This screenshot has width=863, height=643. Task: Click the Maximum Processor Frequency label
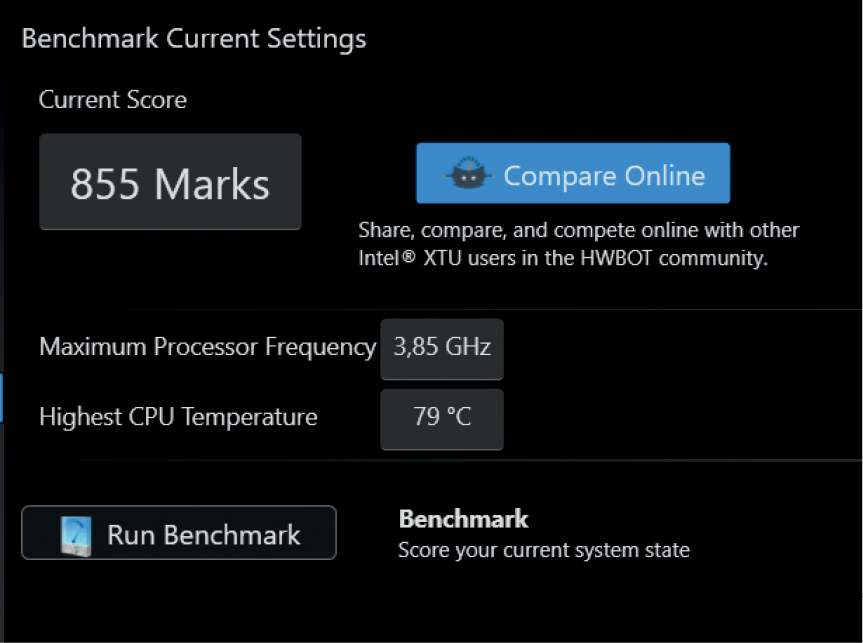[207, 348]
